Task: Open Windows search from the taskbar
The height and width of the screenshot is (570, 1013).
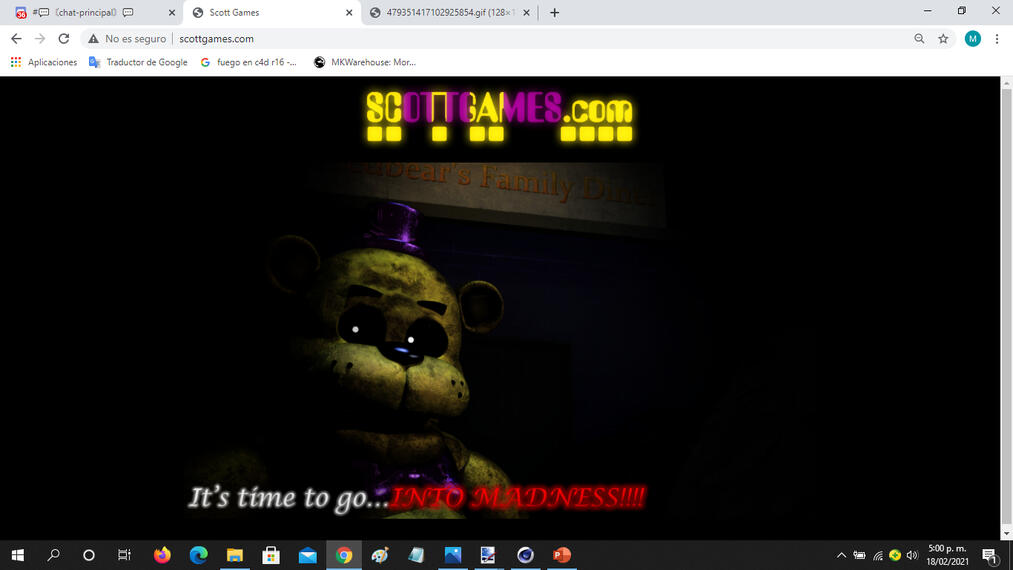Action: tap(54, 555)
